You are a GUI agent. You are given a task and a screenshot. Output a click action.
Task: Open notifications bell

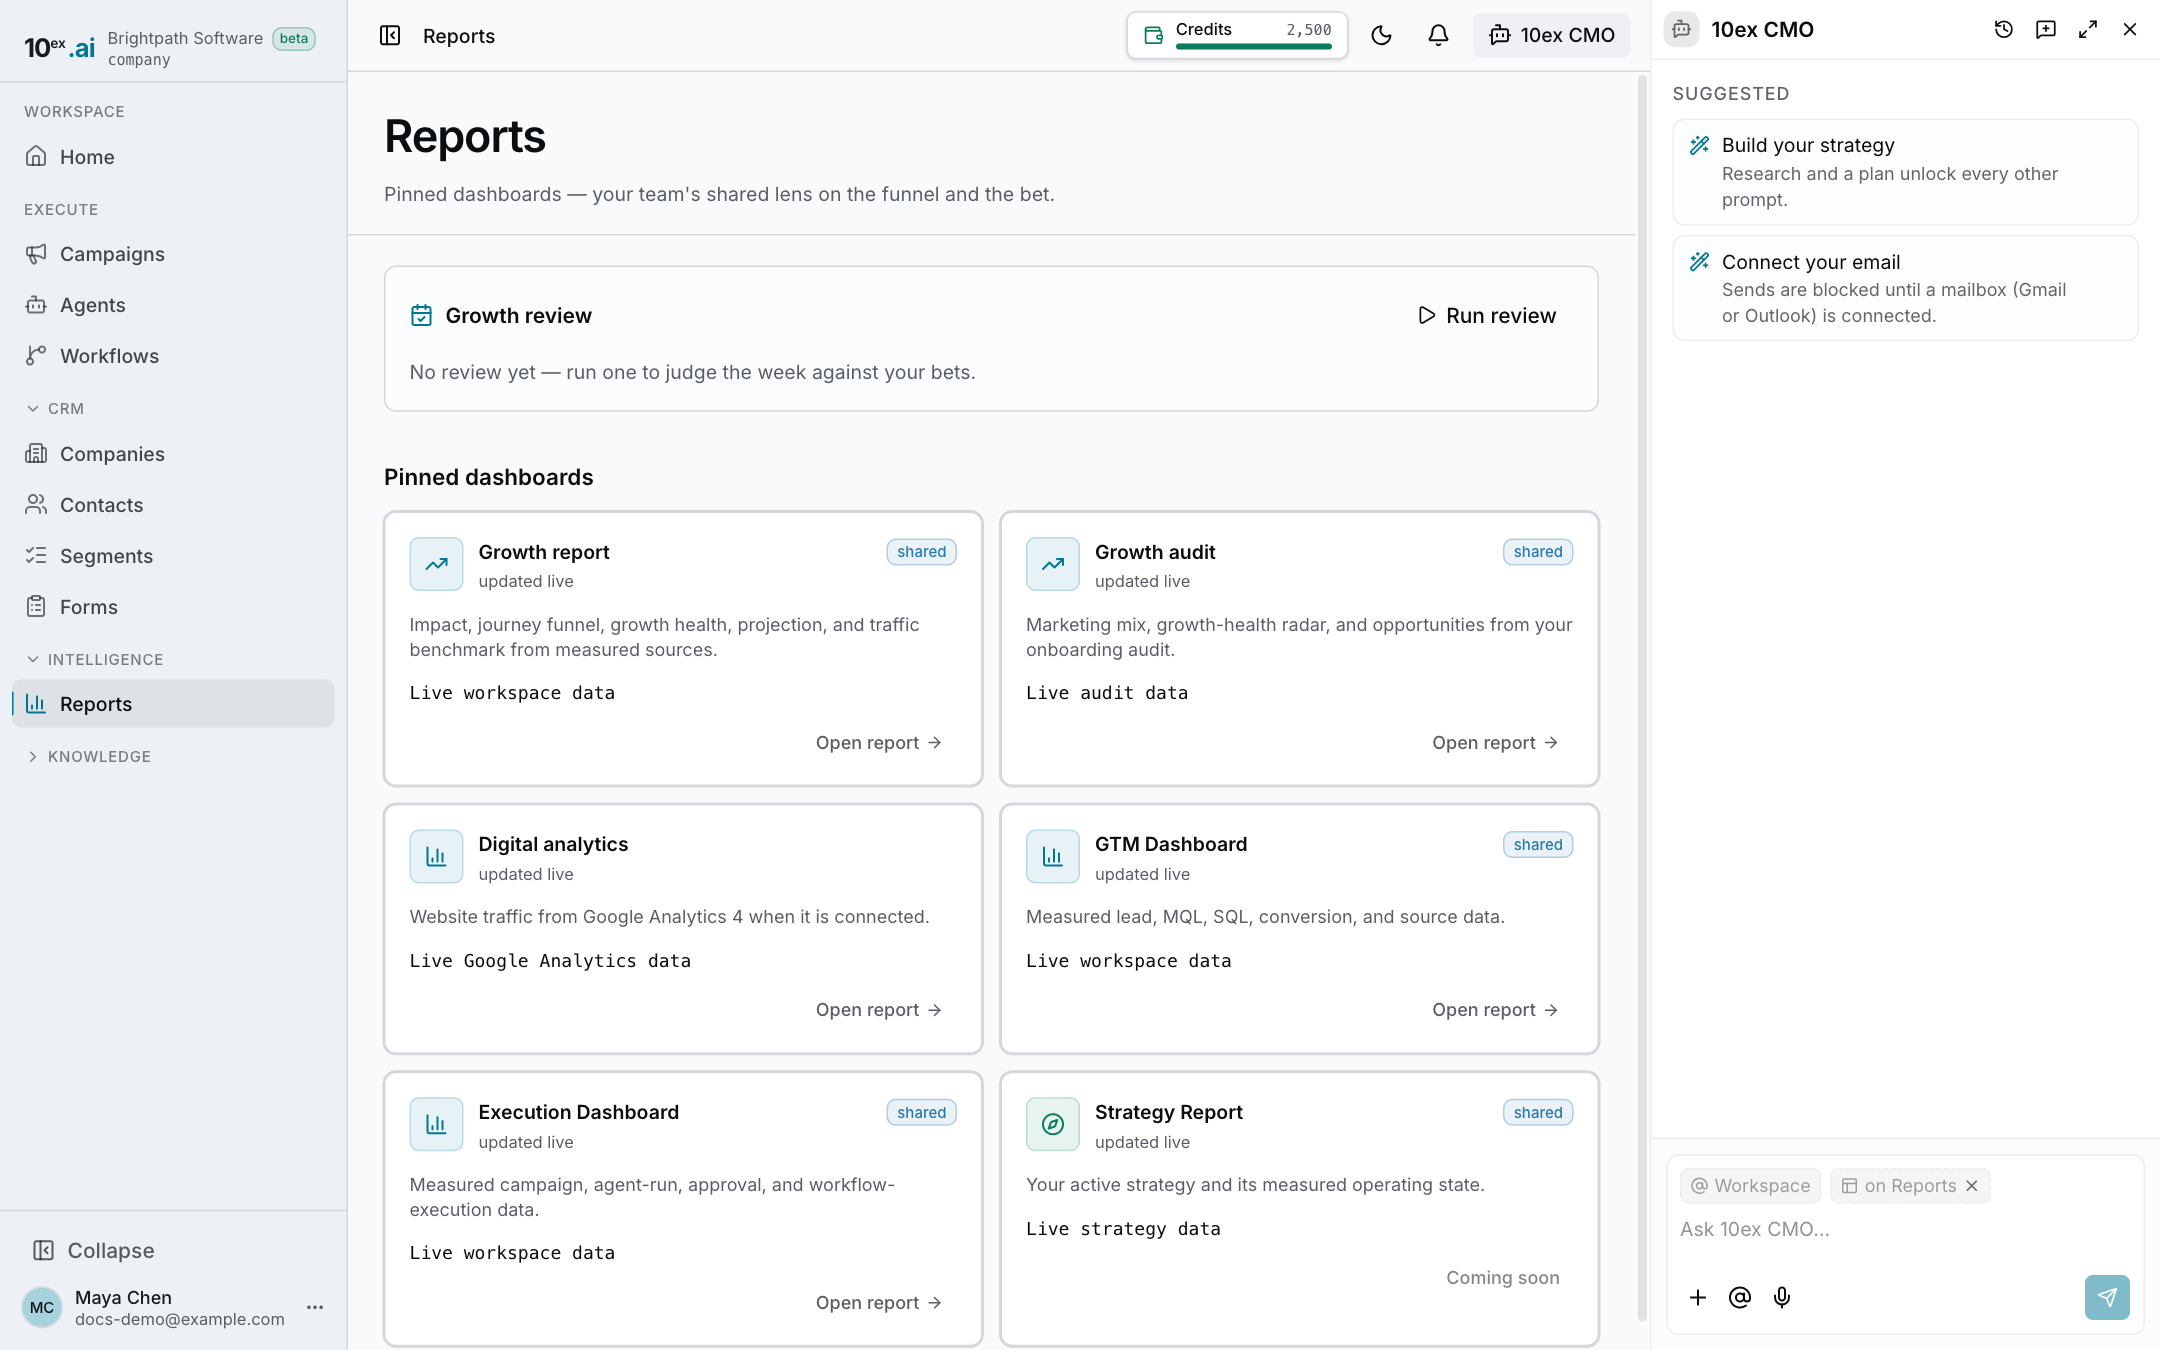click(x=1438, y=36)
